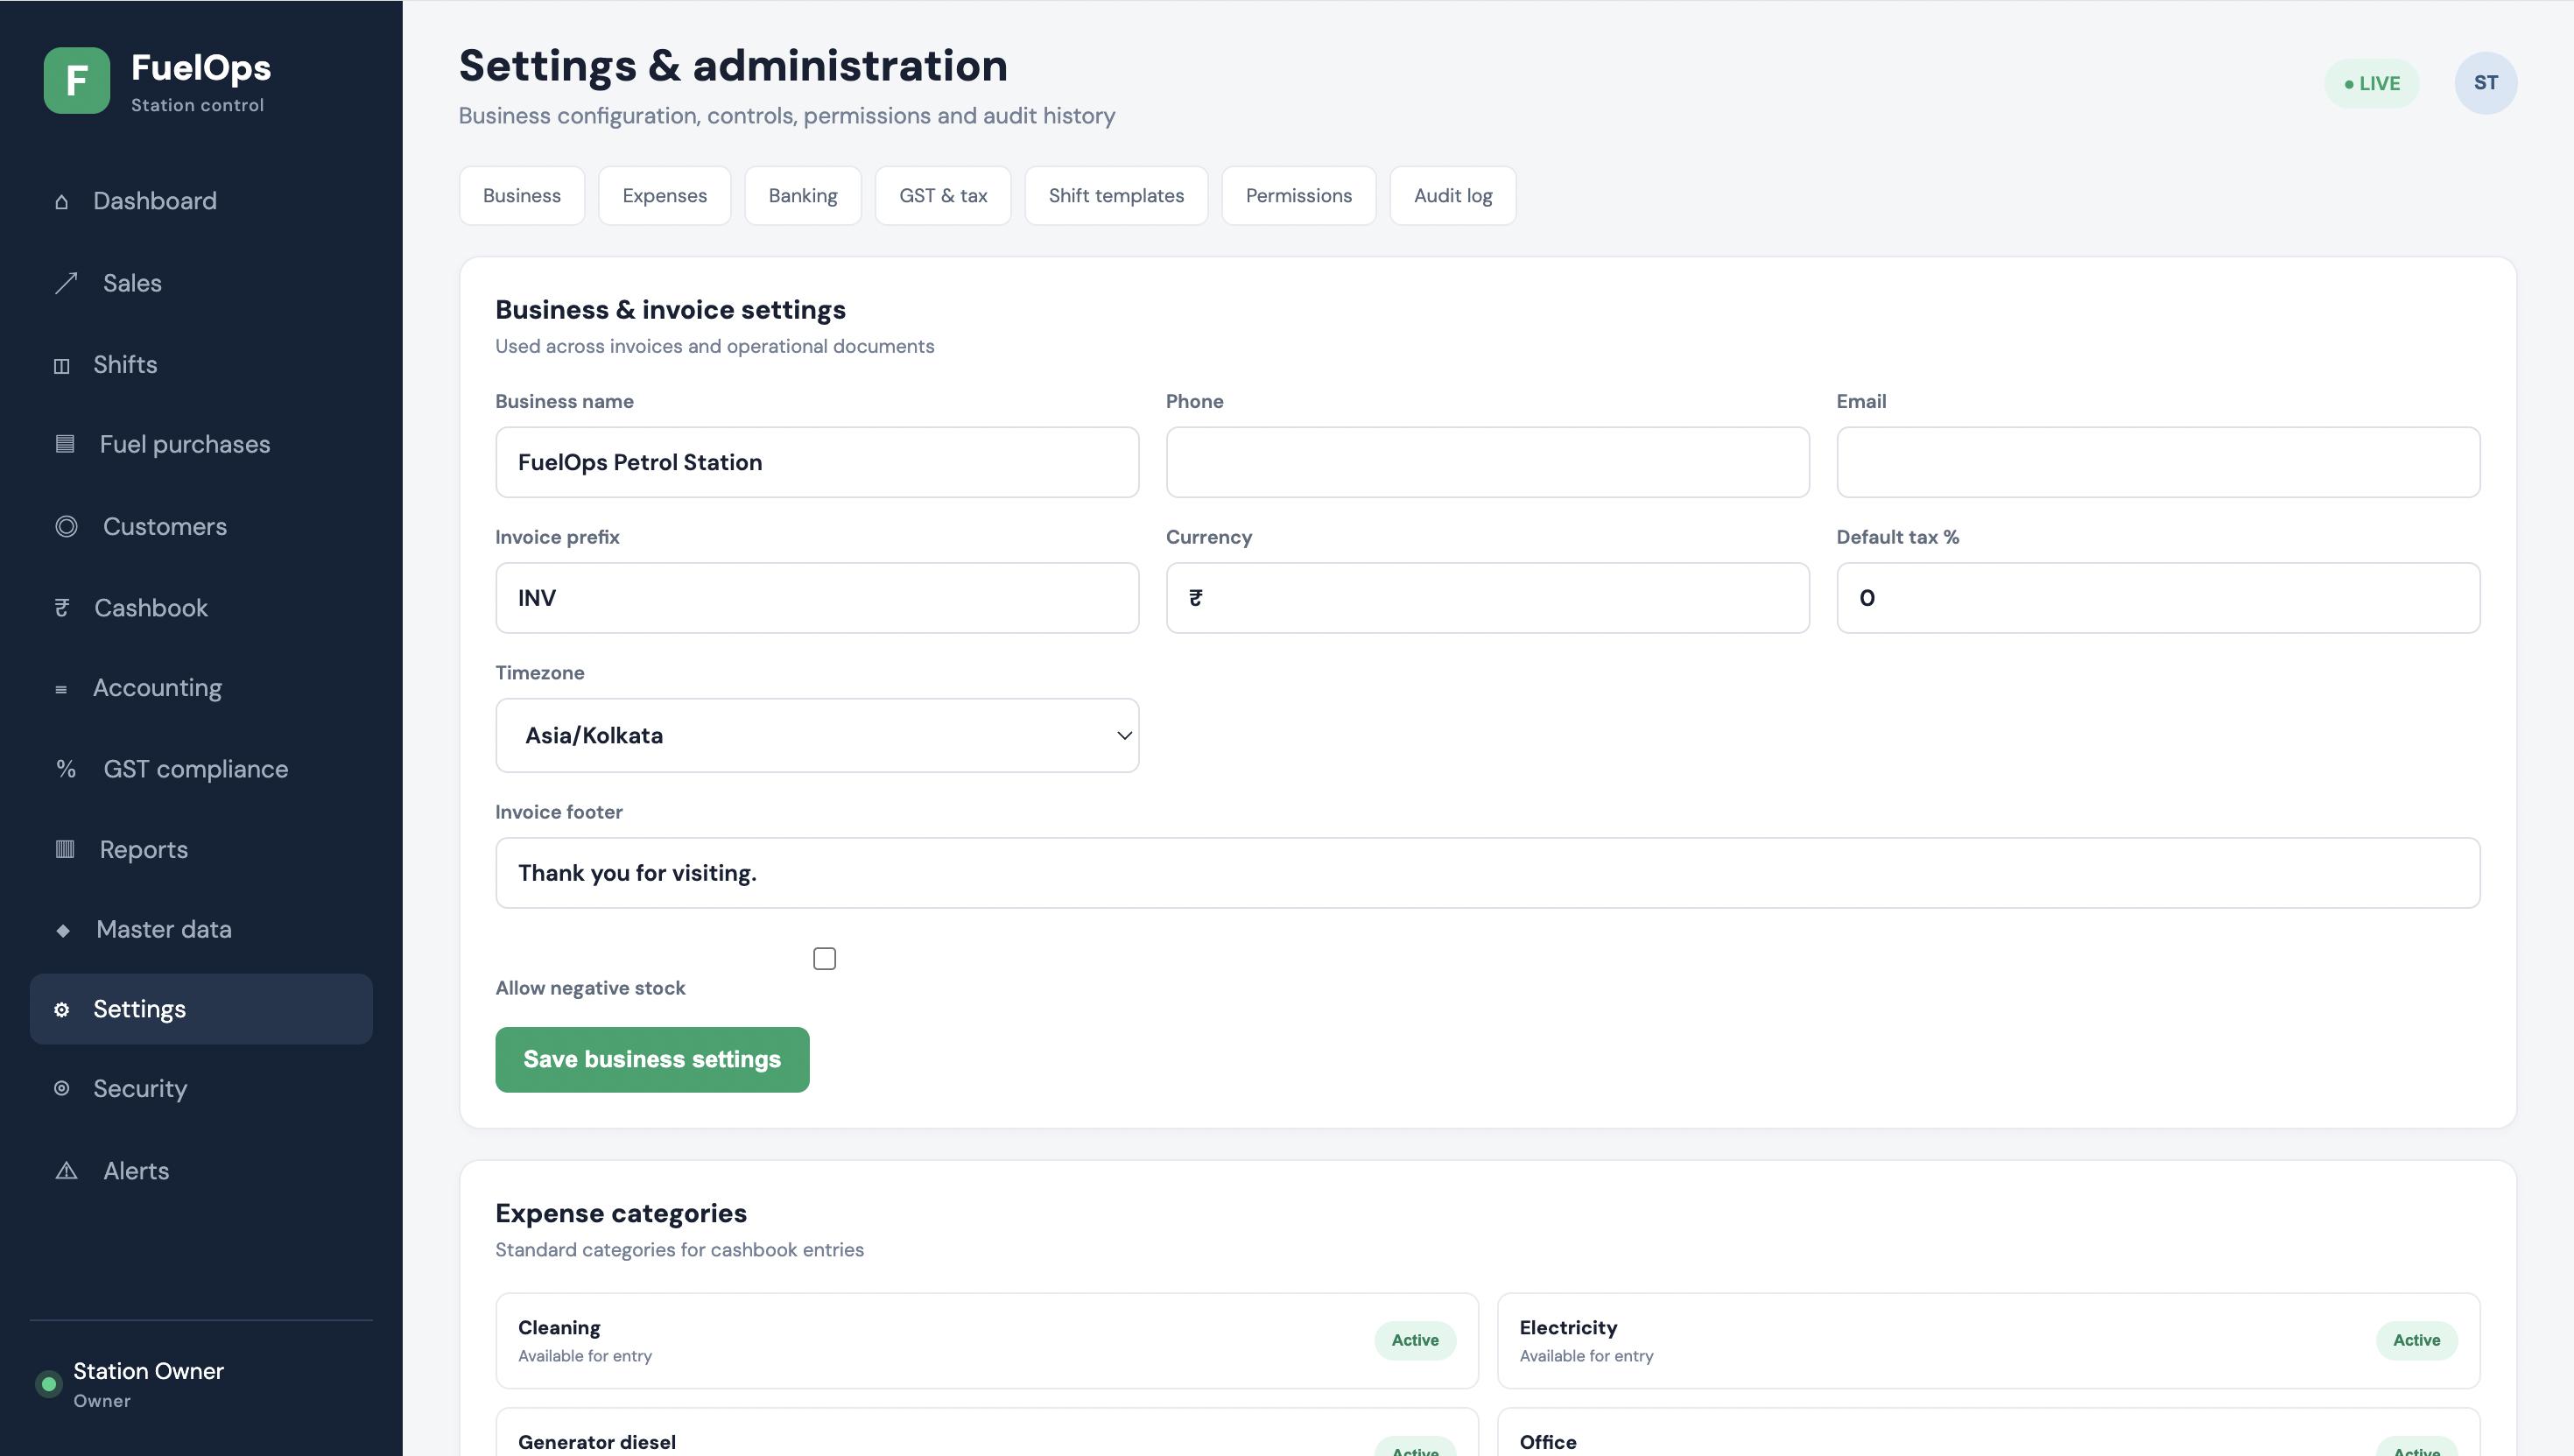Image resolution: width=2574 pixels, height=1456 pixels.
Task: Click the Invoice footer text field
Action: pyautogui.click(x=1487, y=873)
